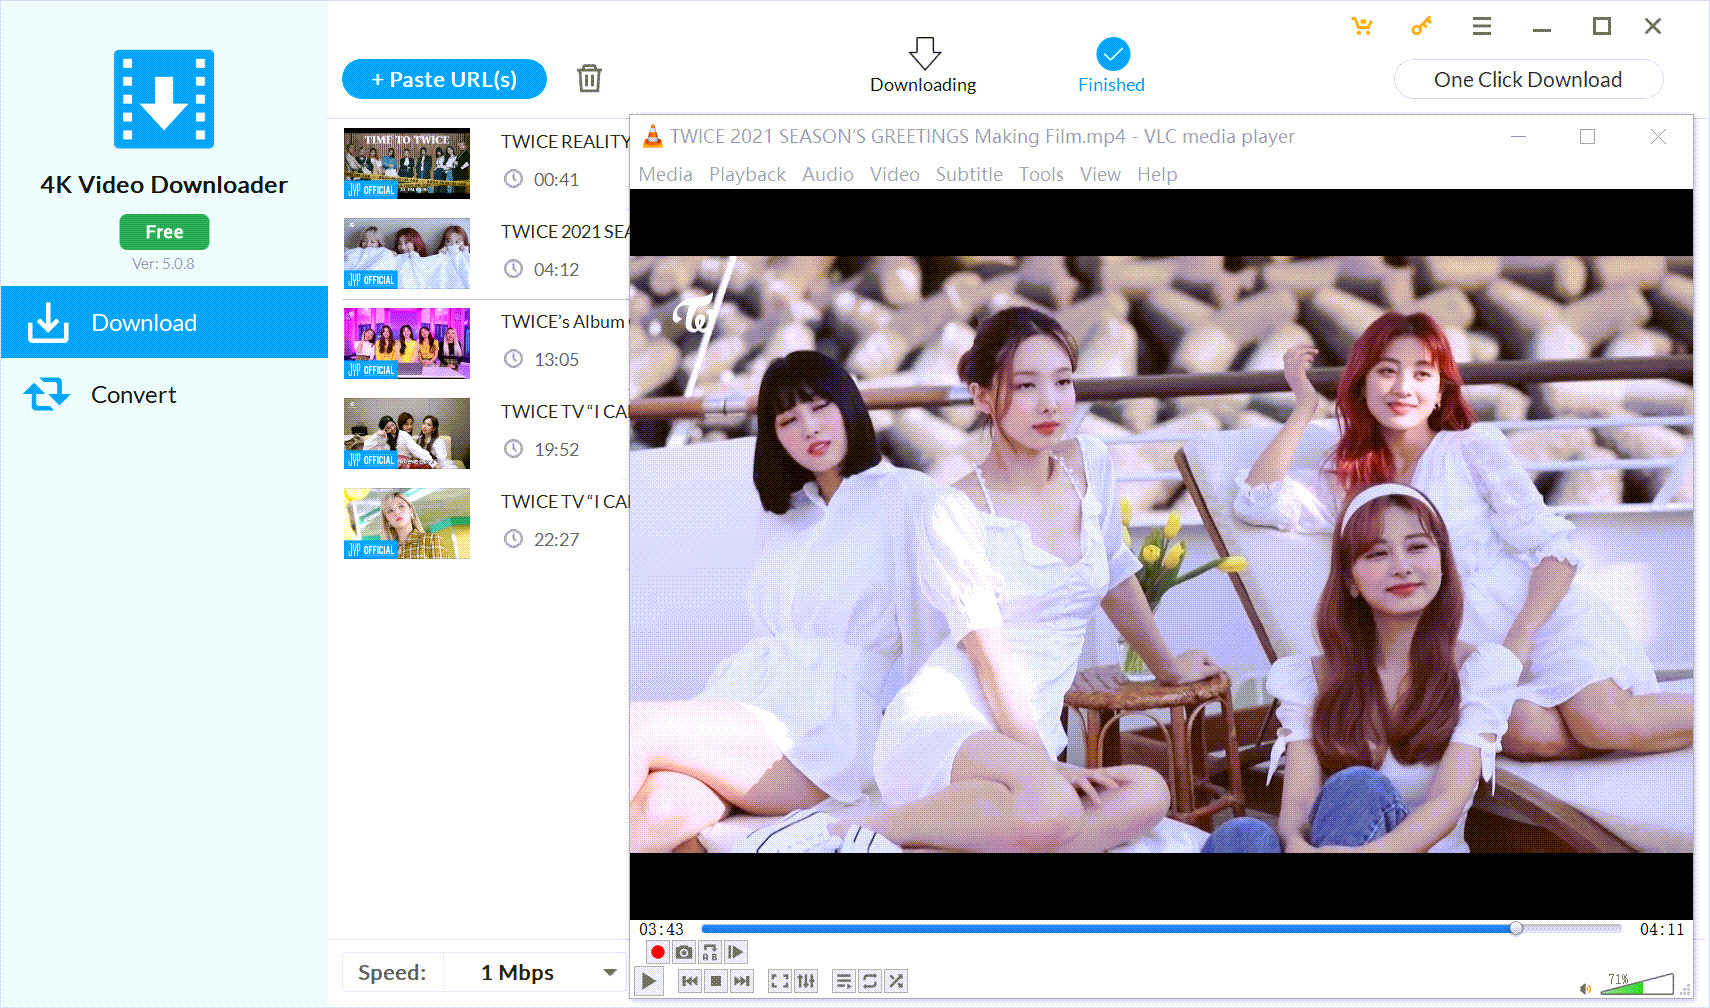The image size is (1710, 1008).
Task: Click One Click Download button
Action: click(1528, 79)
